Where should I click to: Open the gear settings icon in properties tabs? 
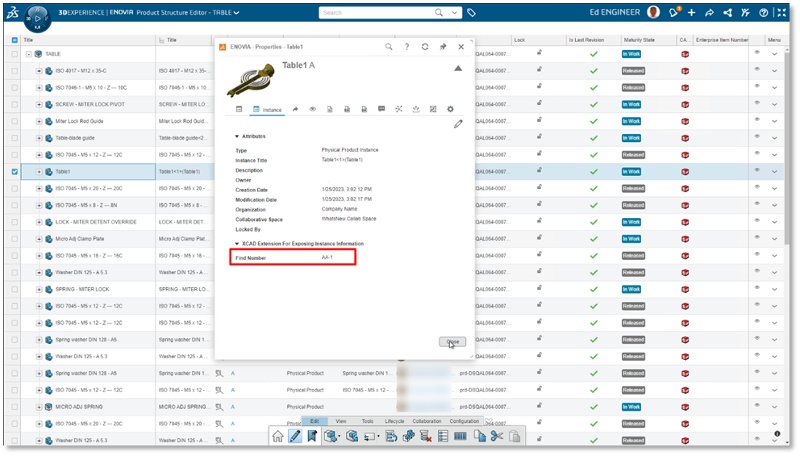pyautogui.click(x=450, y=109)
